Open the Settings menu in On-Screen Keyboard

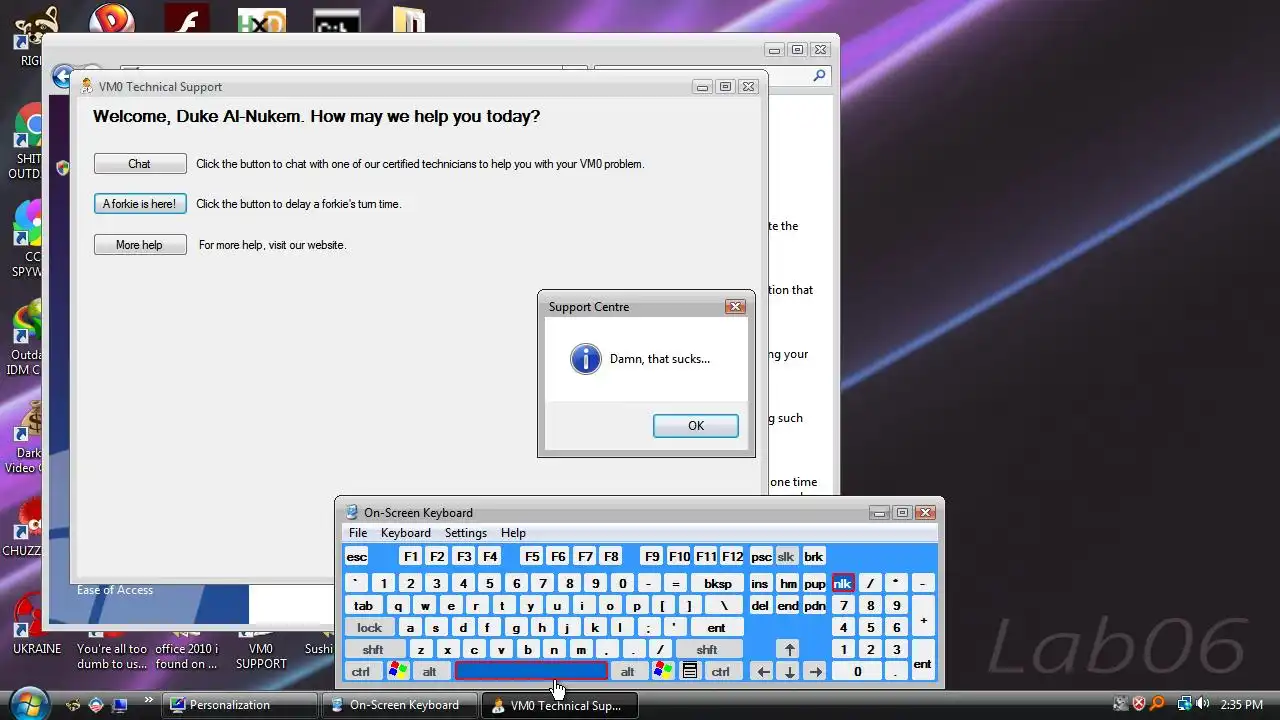(x=466, y=533)
